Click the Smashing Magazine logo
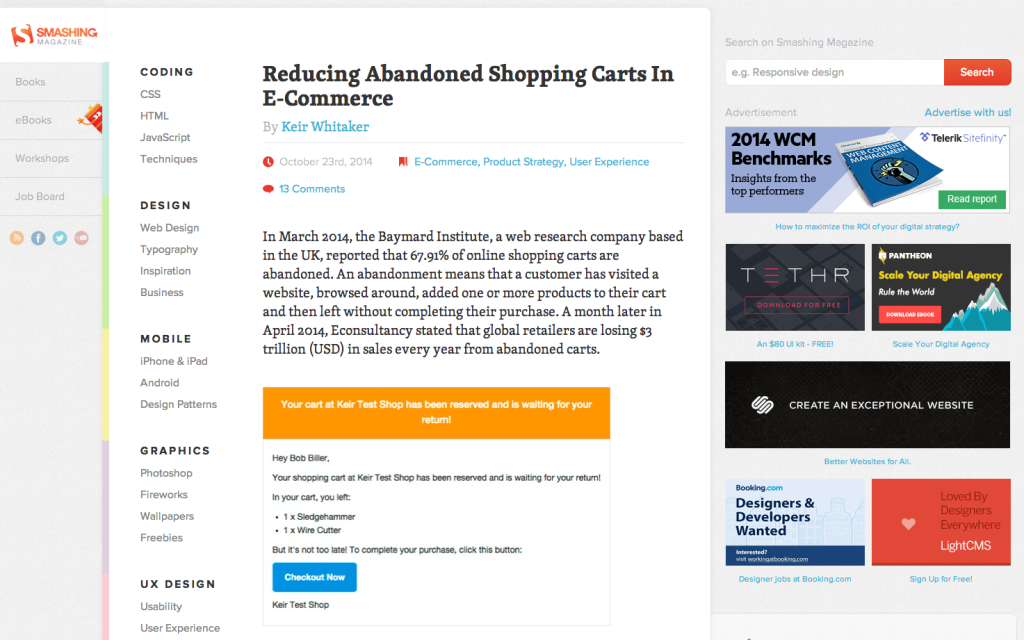 [54, 35]
